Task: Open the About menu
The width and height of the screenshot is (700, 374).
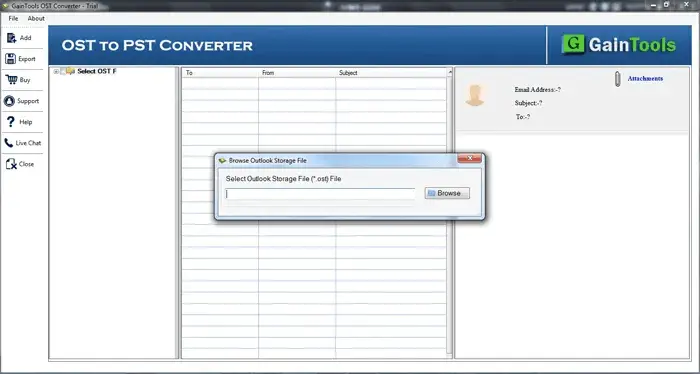Action: point(36,18)
